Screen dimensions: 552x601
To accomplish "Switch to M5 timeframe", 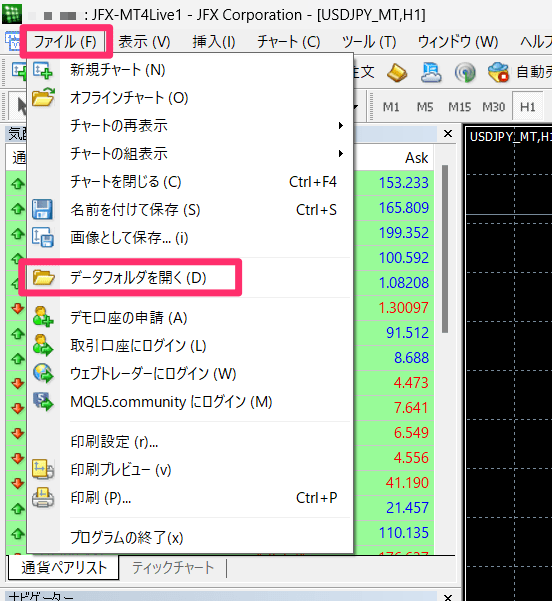I will click(425, 107).
